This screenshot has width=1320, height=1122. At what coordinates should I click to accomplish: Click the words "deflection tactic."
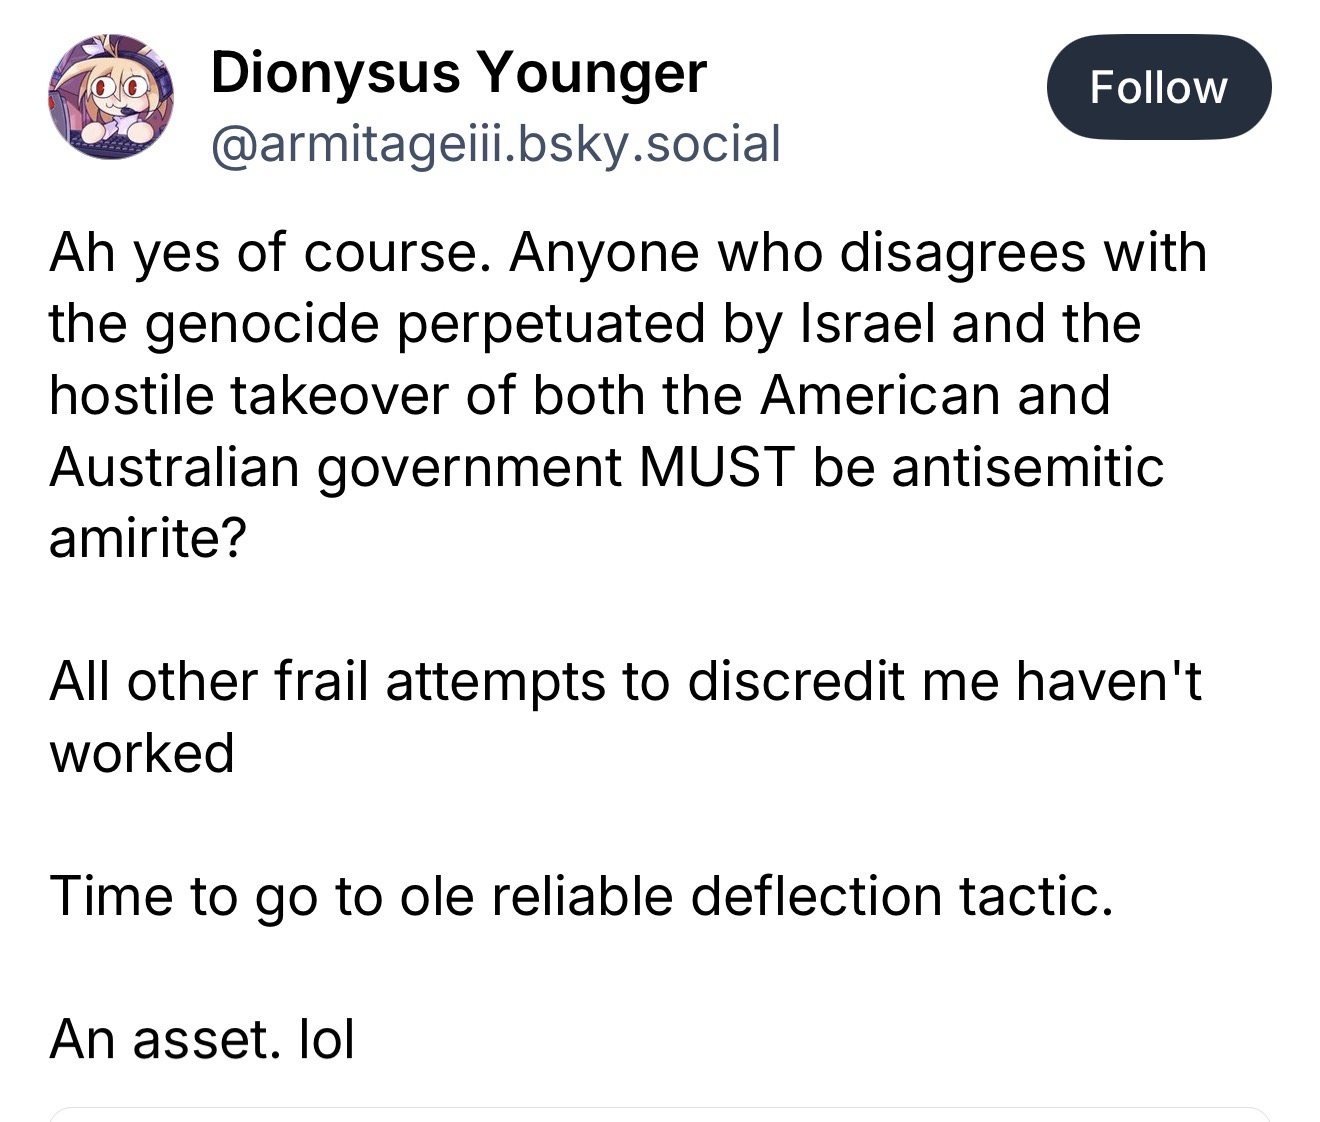tap(901, 895)
